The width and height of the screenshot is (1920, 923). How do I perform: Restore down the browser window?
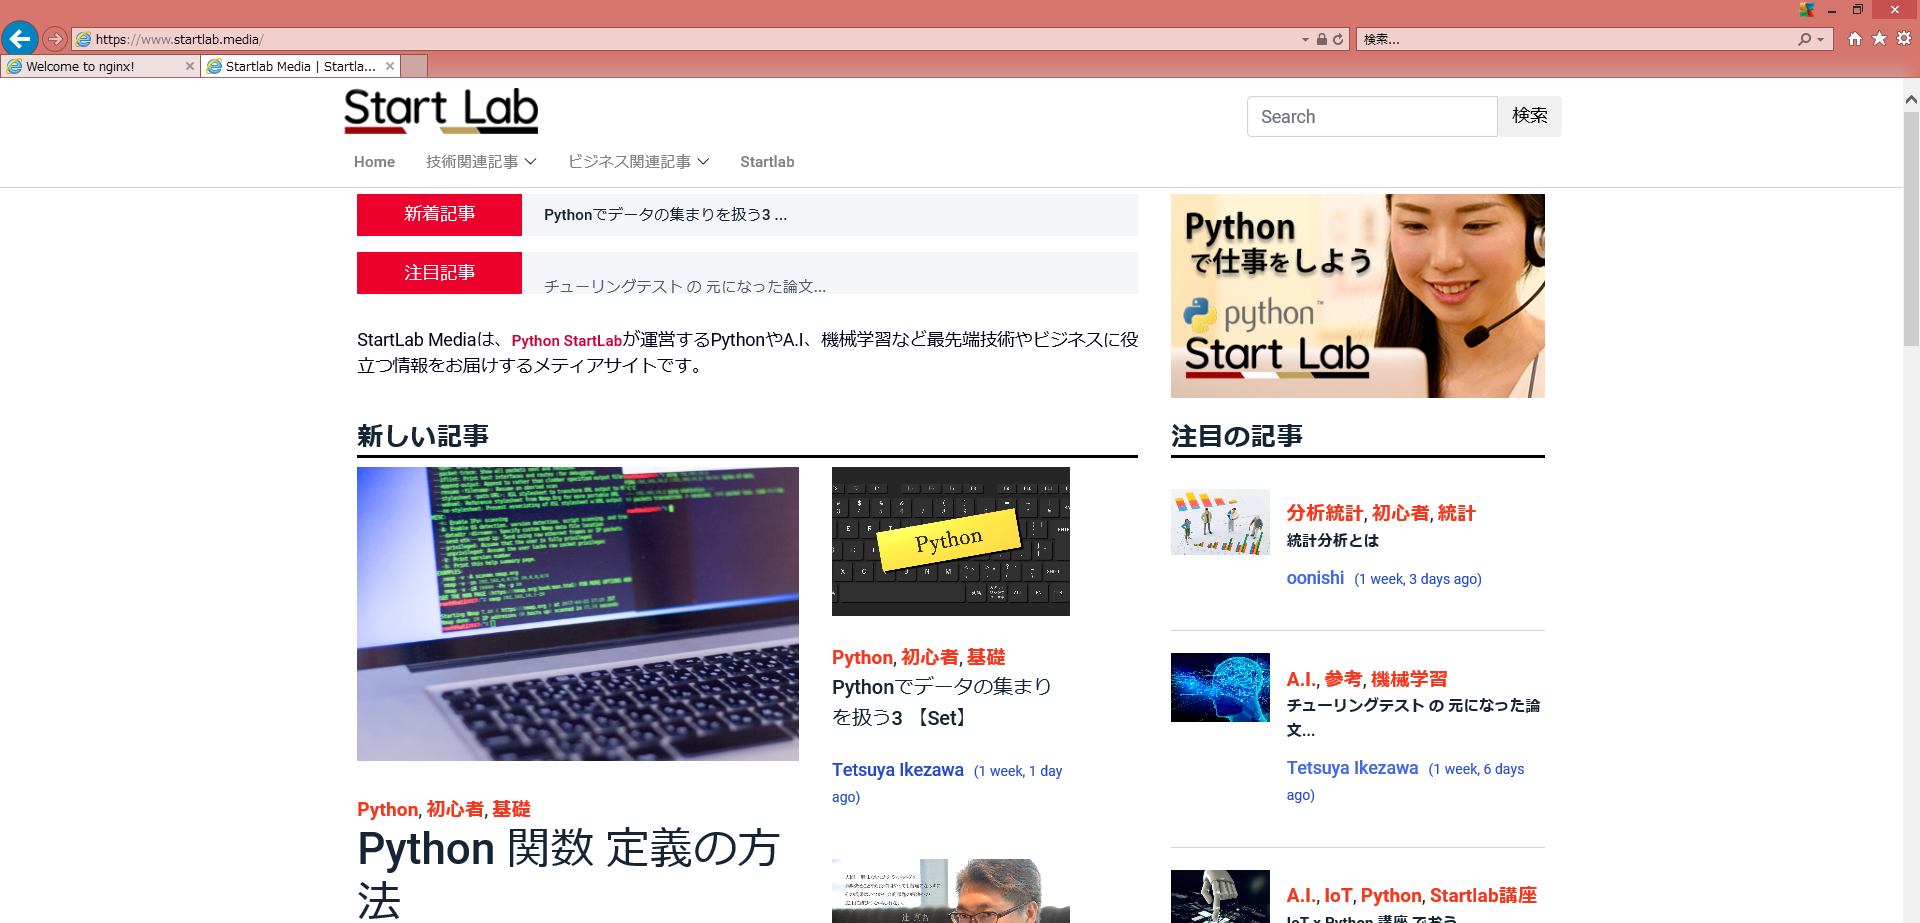click(x=1858, y=10)
